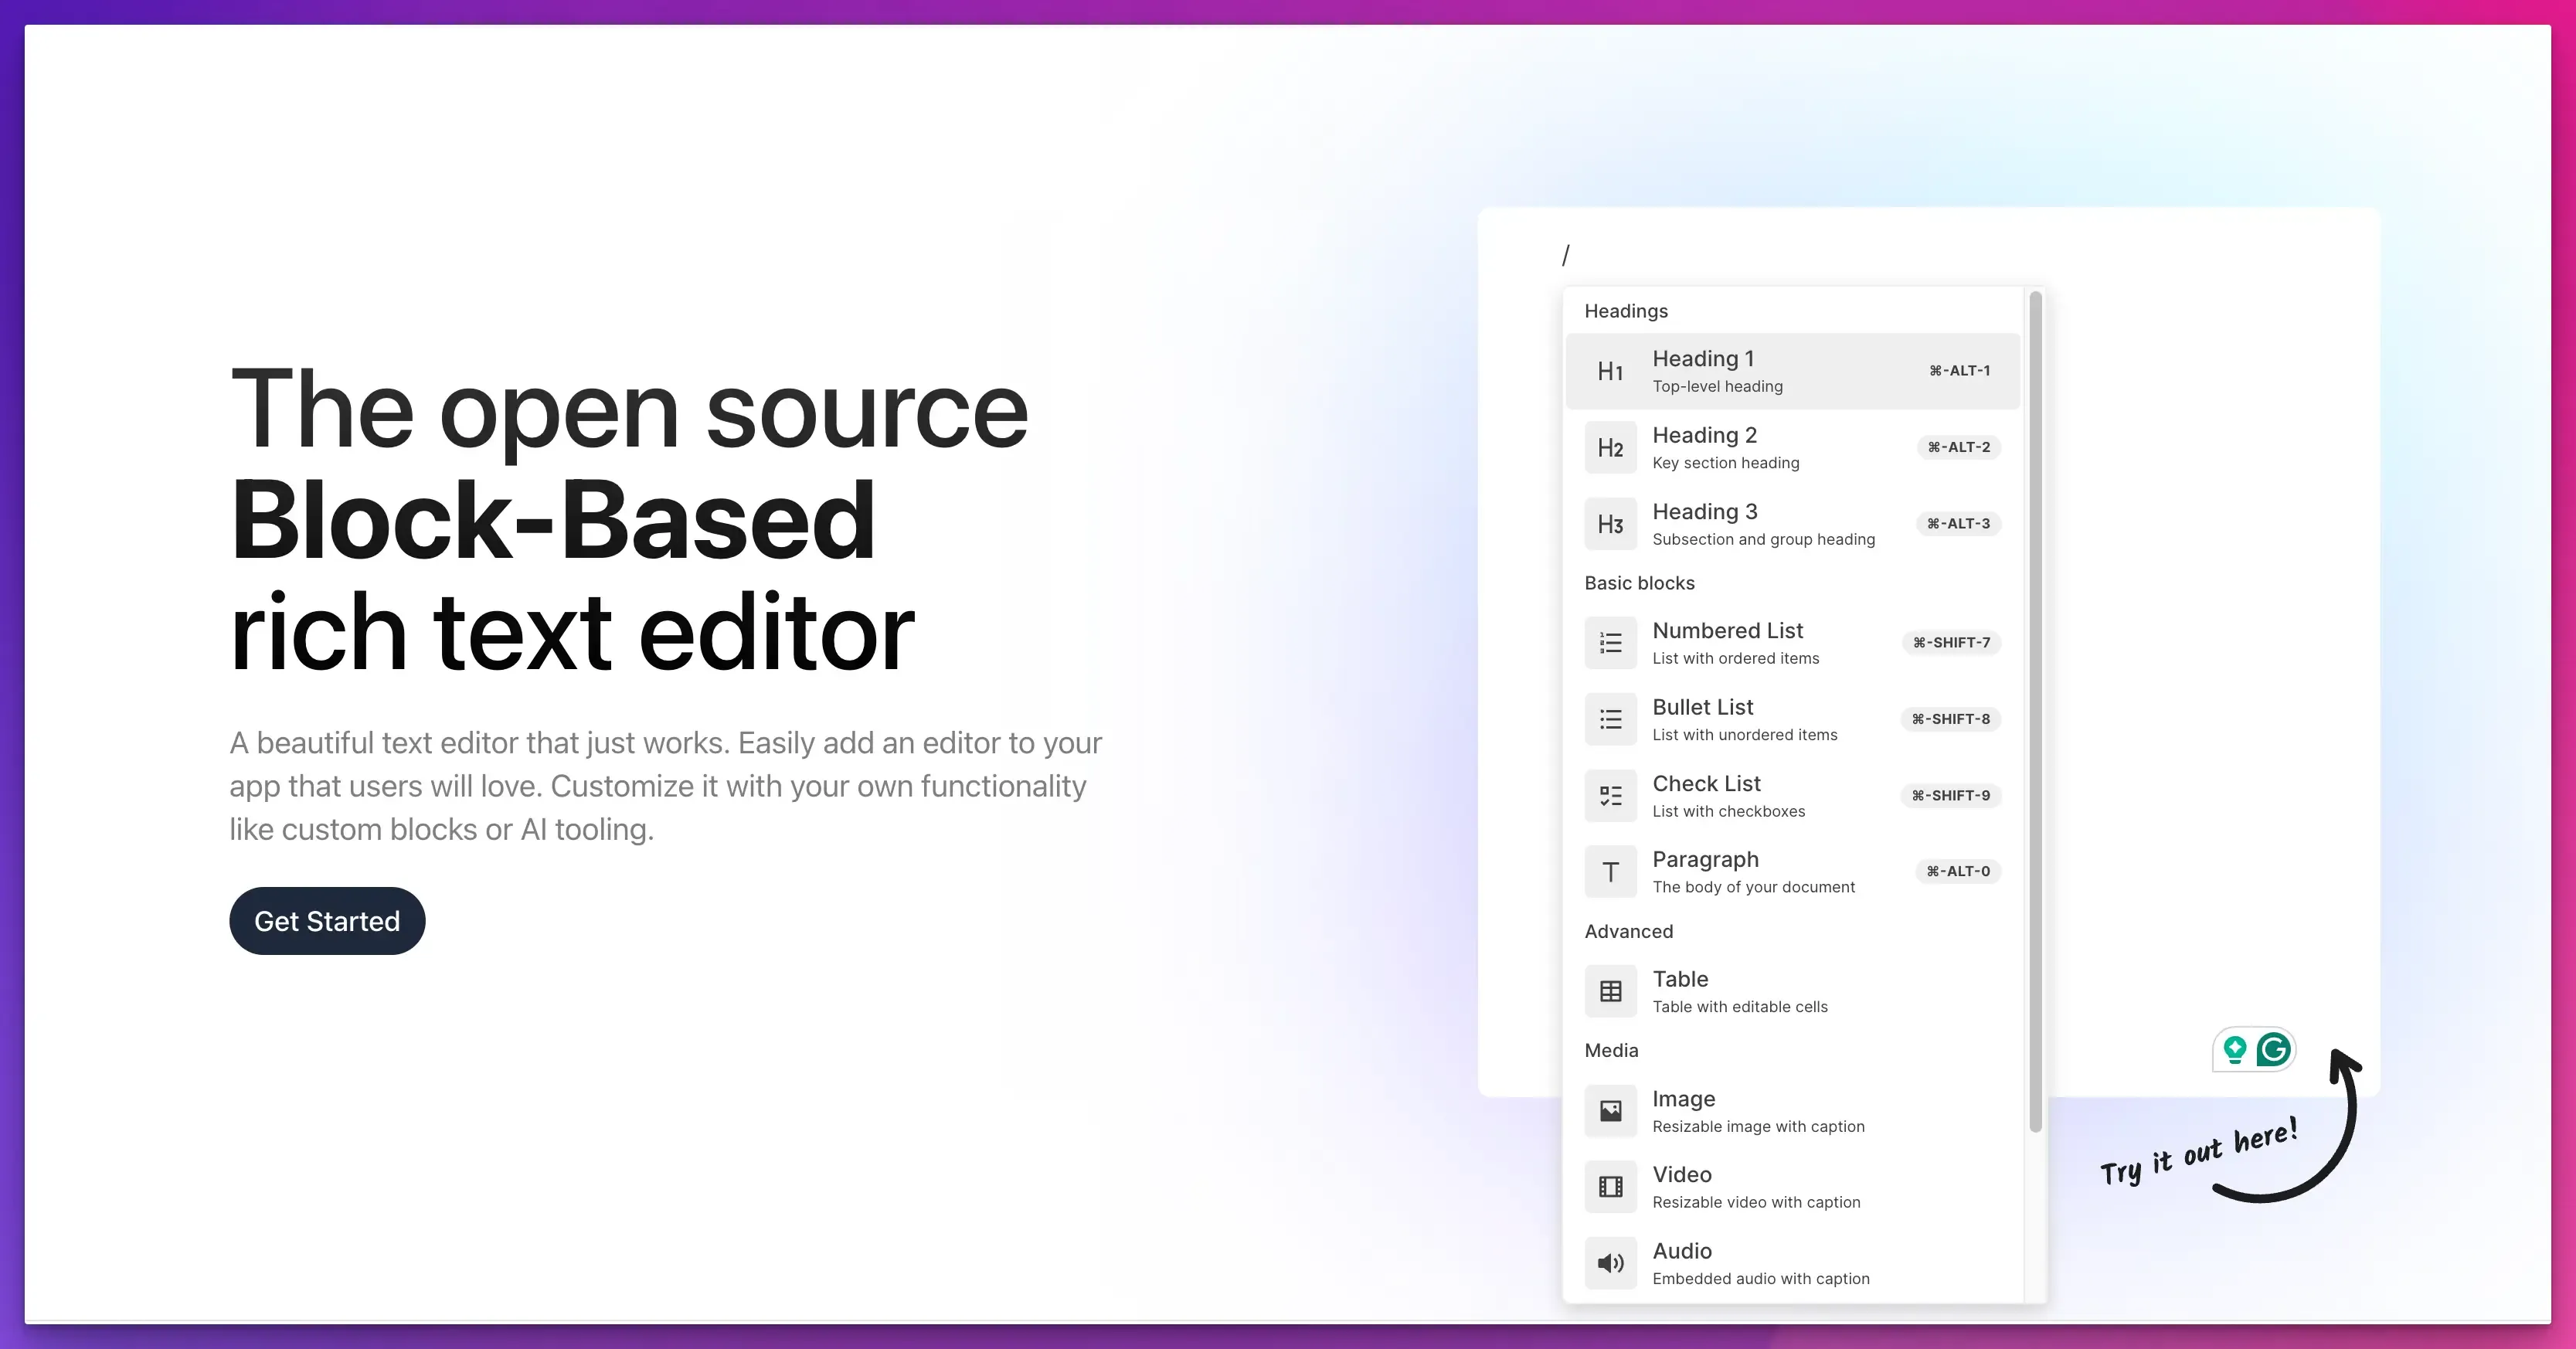The height and width of the screenshot is (1349, 2576).
Task: Click 'Subsection and group heading' text
Action: [x=1763, y=539]
